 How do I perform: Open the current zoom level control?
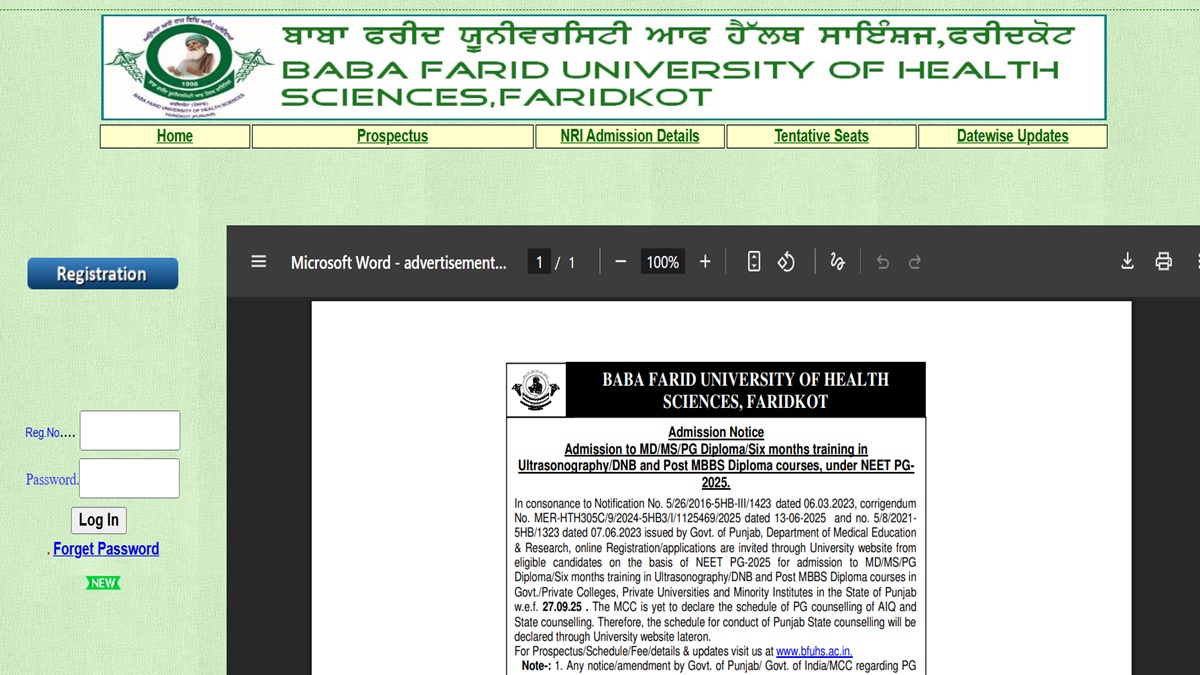coord(662,261)
